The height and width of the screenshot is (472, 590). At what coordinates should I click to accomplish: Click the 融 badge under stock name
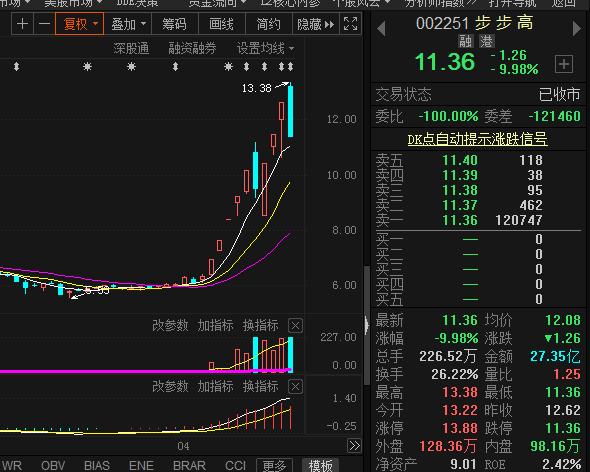[465, 41]
